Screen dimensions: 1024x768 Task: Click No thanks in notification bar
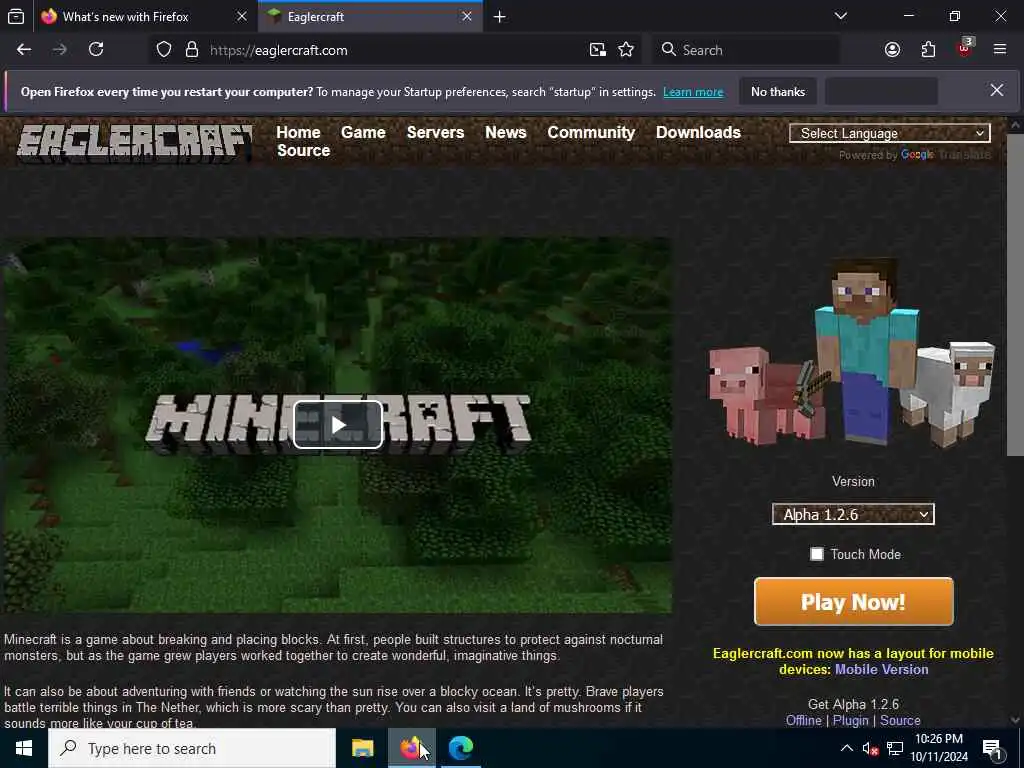point(778,91)
